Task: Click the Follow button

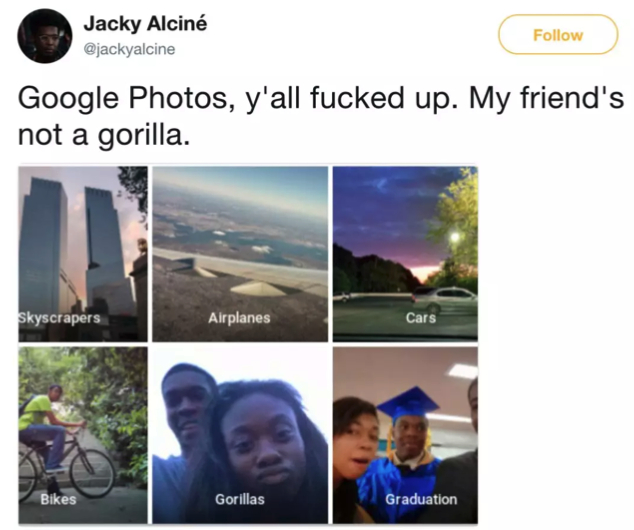Action: 558,35
